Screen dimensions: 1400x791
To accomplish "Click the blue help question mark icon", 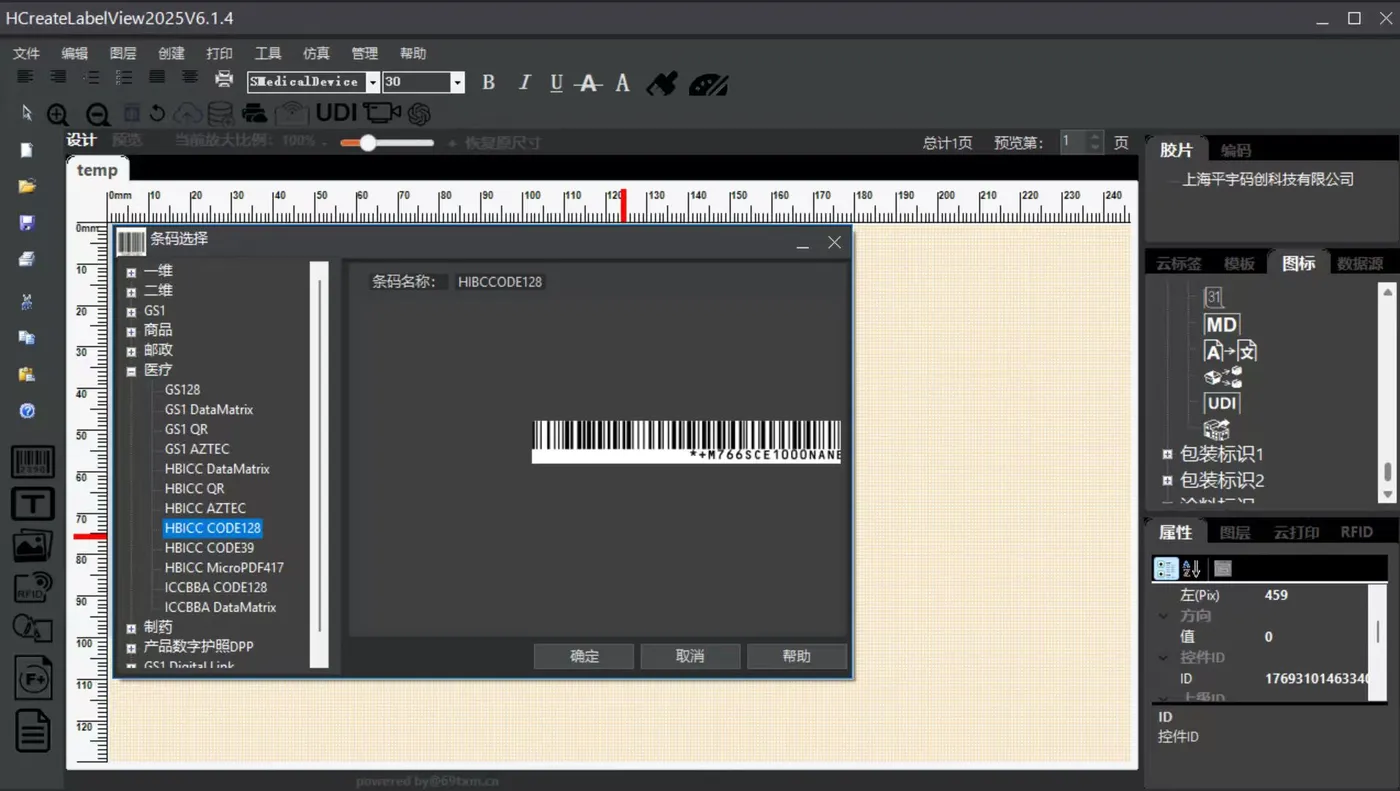I will [27, 411].
